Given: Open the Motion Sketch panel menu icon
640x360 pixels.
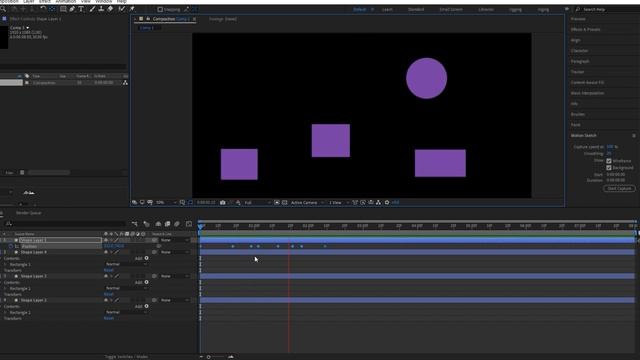Looking at the screenshot, I should tap(634, 136).
